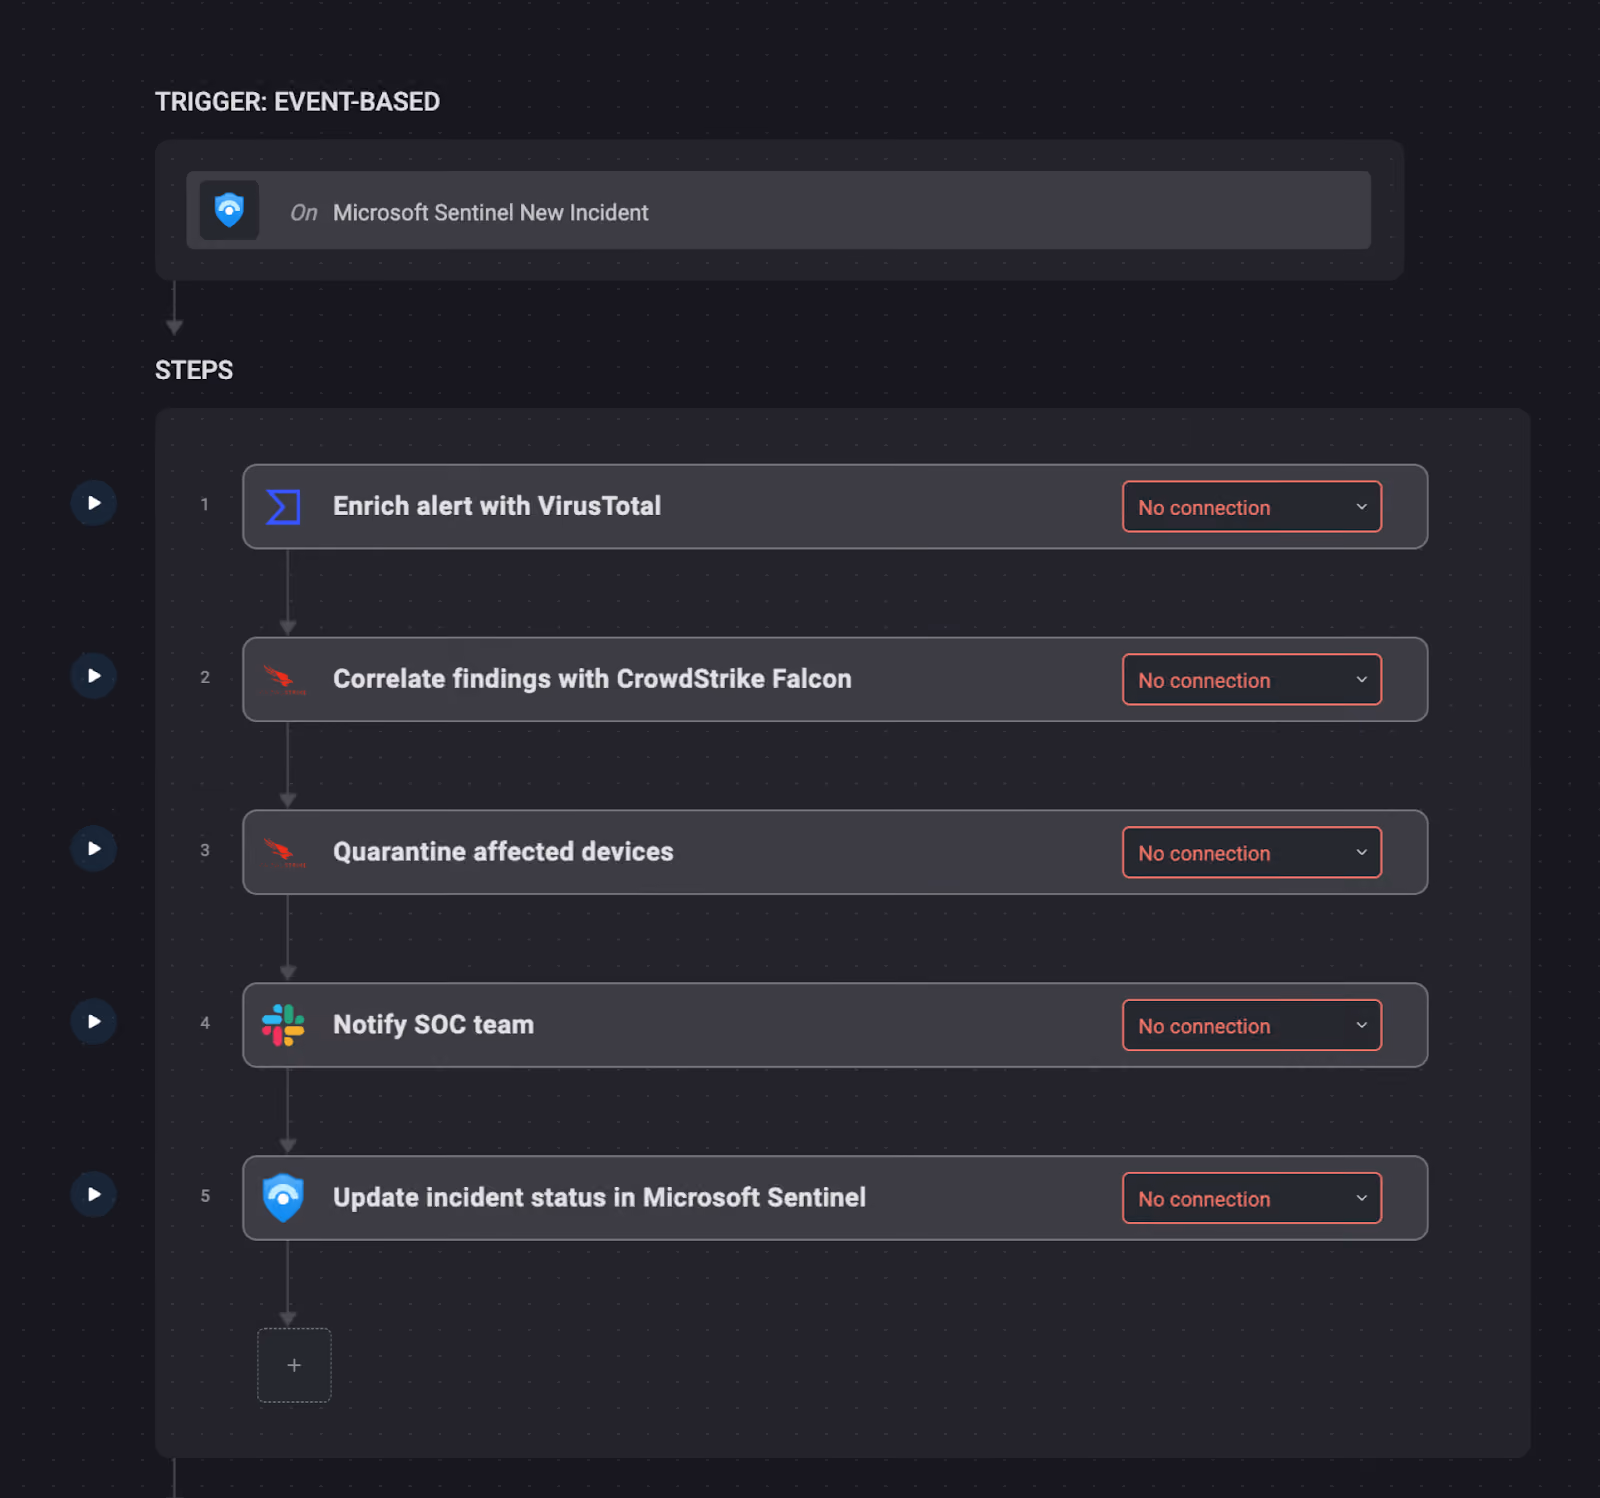Run step 2 Correlate findings play button
This screenshot has width=1600, height=1498.
pyautogui.click(x=93, y=676)
